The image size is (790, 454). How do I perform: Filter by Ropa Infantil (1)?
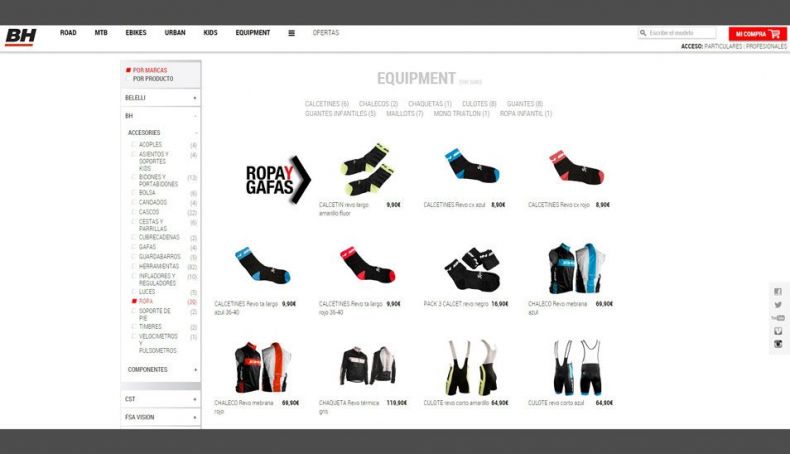pyautogui.click(x=525, y=114)
